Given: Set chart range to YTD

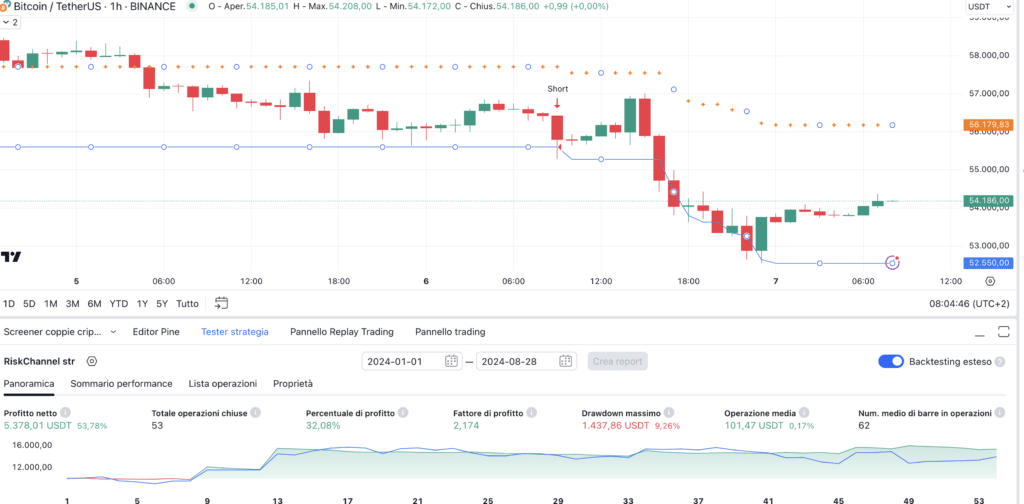Looking at the screenshot, I should coord(119,304).
